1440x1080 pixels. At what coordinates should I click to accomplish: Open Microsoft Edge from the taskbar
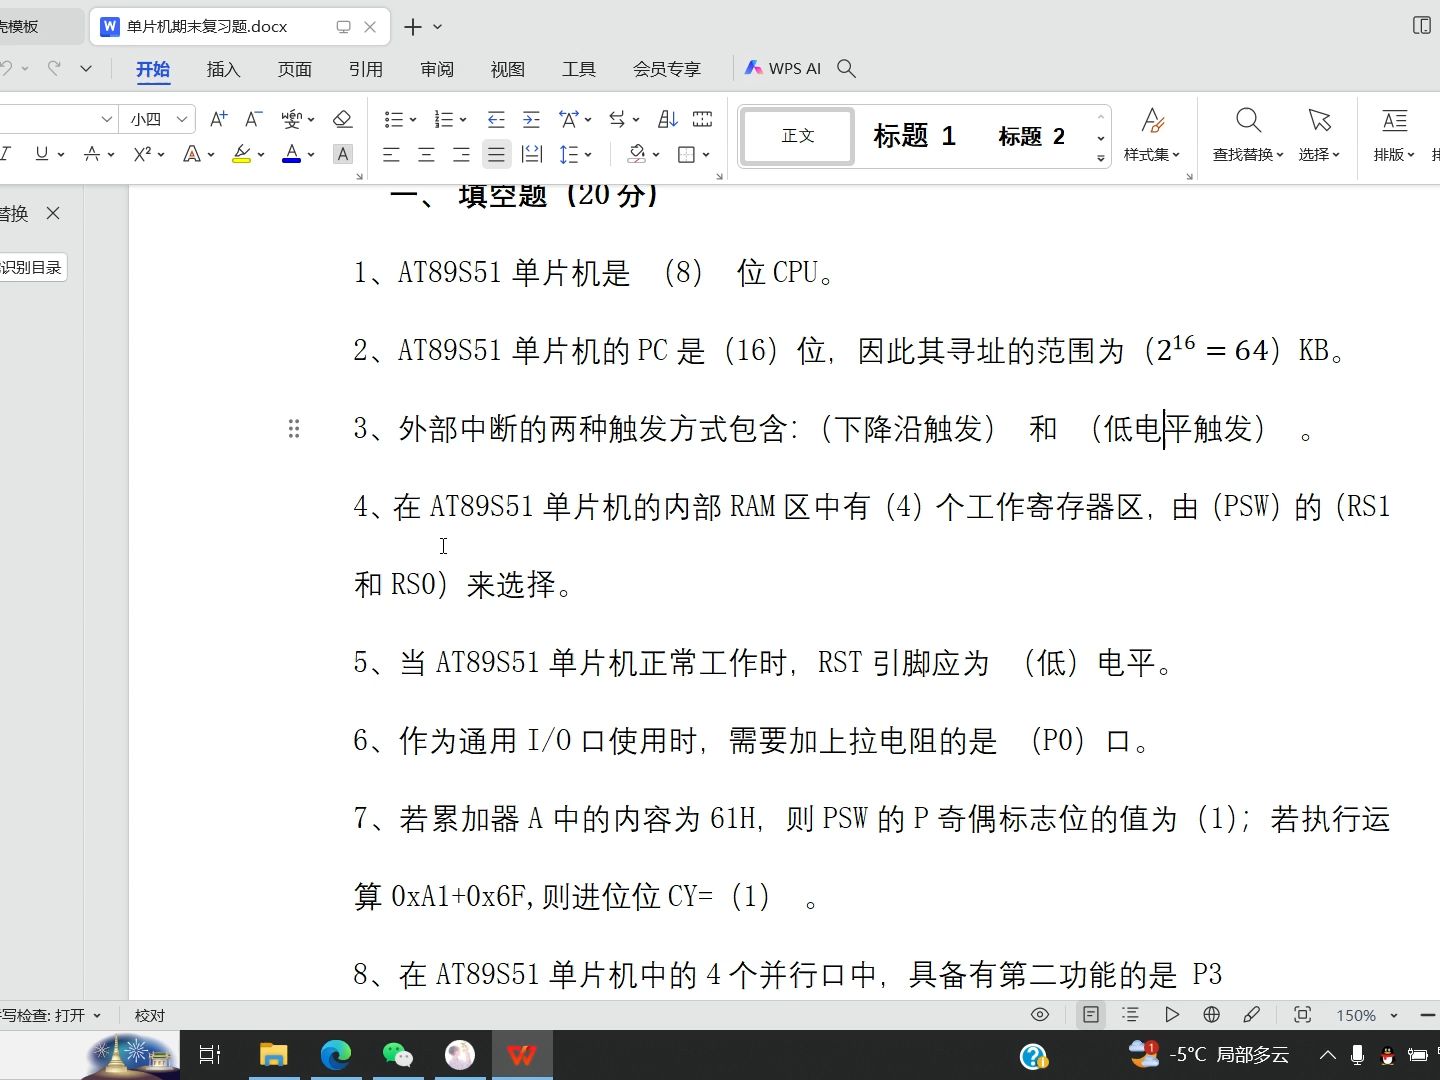(x=335, y=1054)
